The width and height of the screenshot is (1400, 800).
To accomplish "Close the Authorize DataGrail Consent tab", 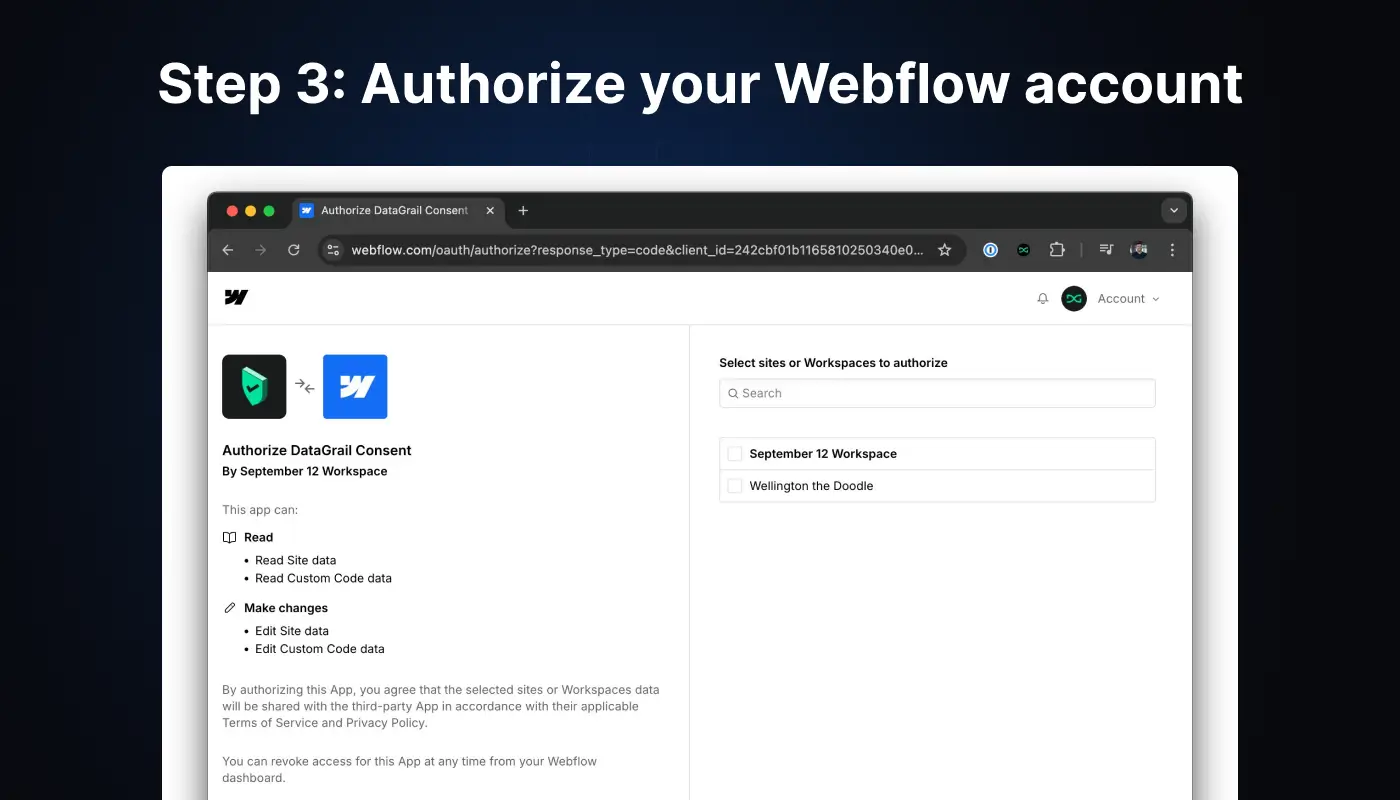I will pos(490,210).
